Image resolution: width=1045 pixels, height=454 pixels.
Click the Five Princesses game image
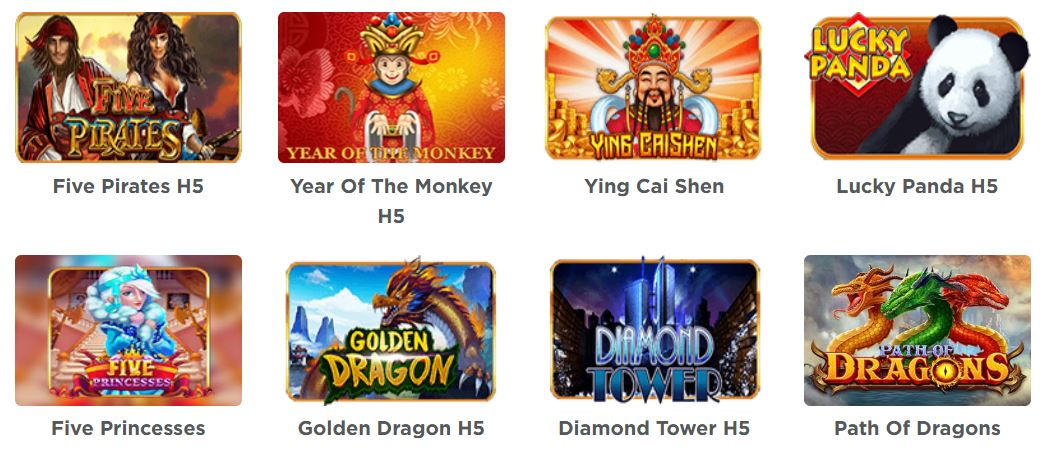coord(128,330)
